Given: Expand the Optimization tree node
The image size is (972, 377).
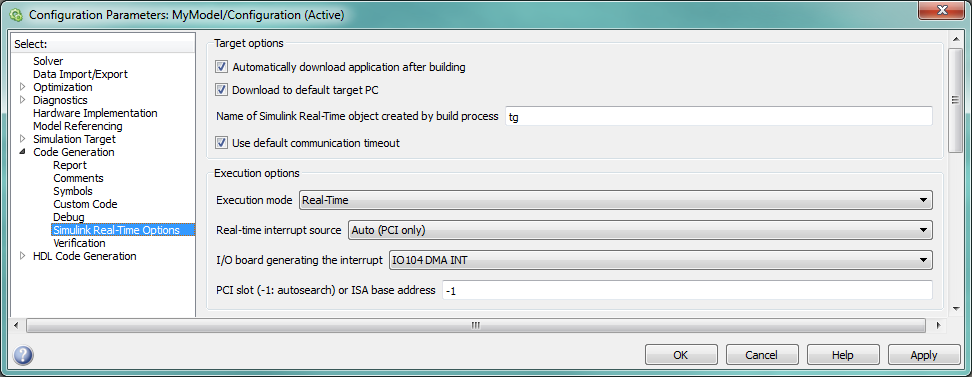Looking at the screenshot, I should [23, 87].
